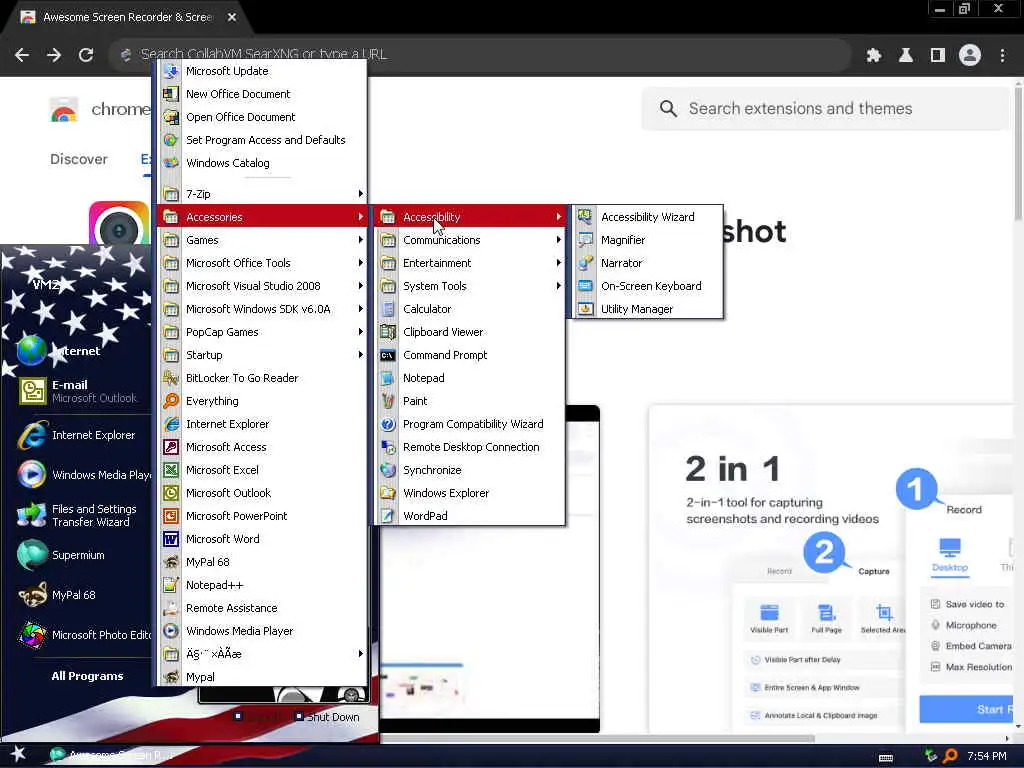Click the Remote Desktop Connection icon
The image size is (1024, 768).
388,447
